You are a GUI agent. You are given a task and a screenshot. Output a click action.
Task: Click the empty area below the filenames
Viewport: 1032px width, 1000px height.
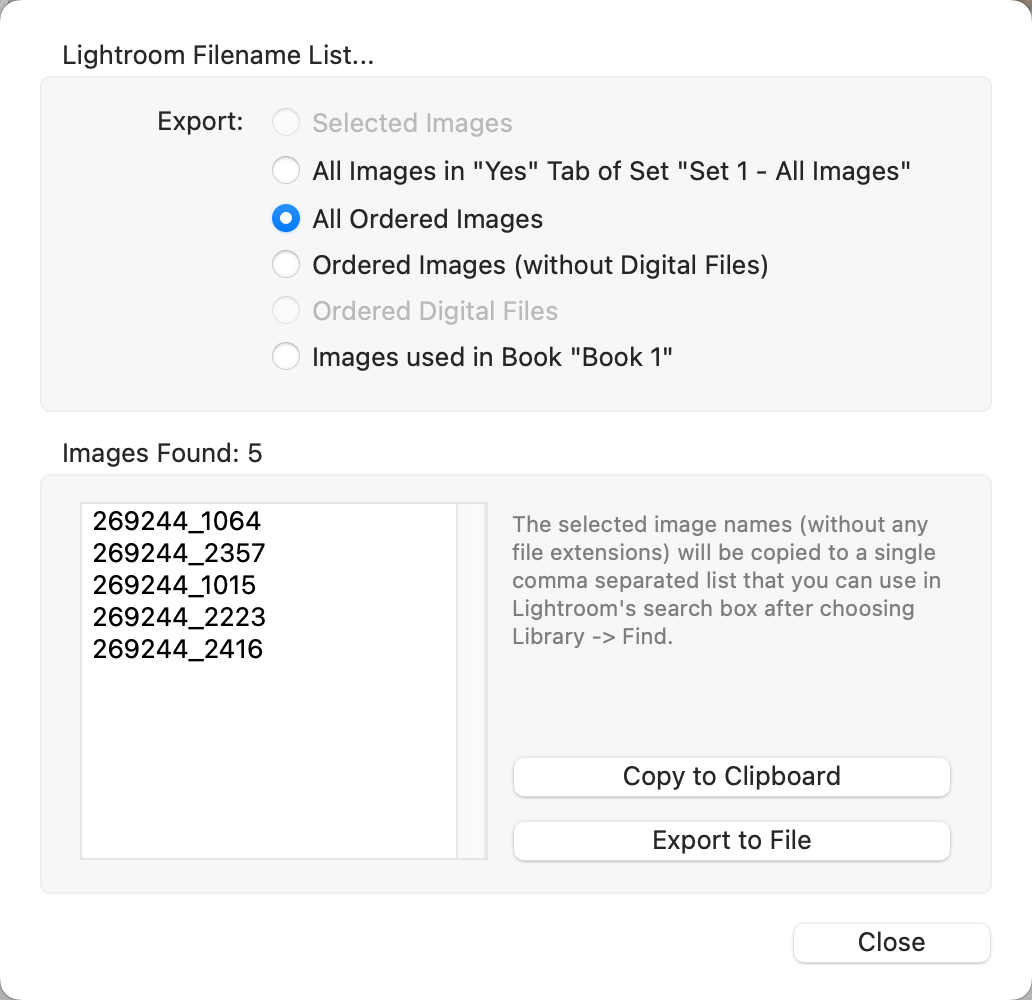tap(268, 760)
